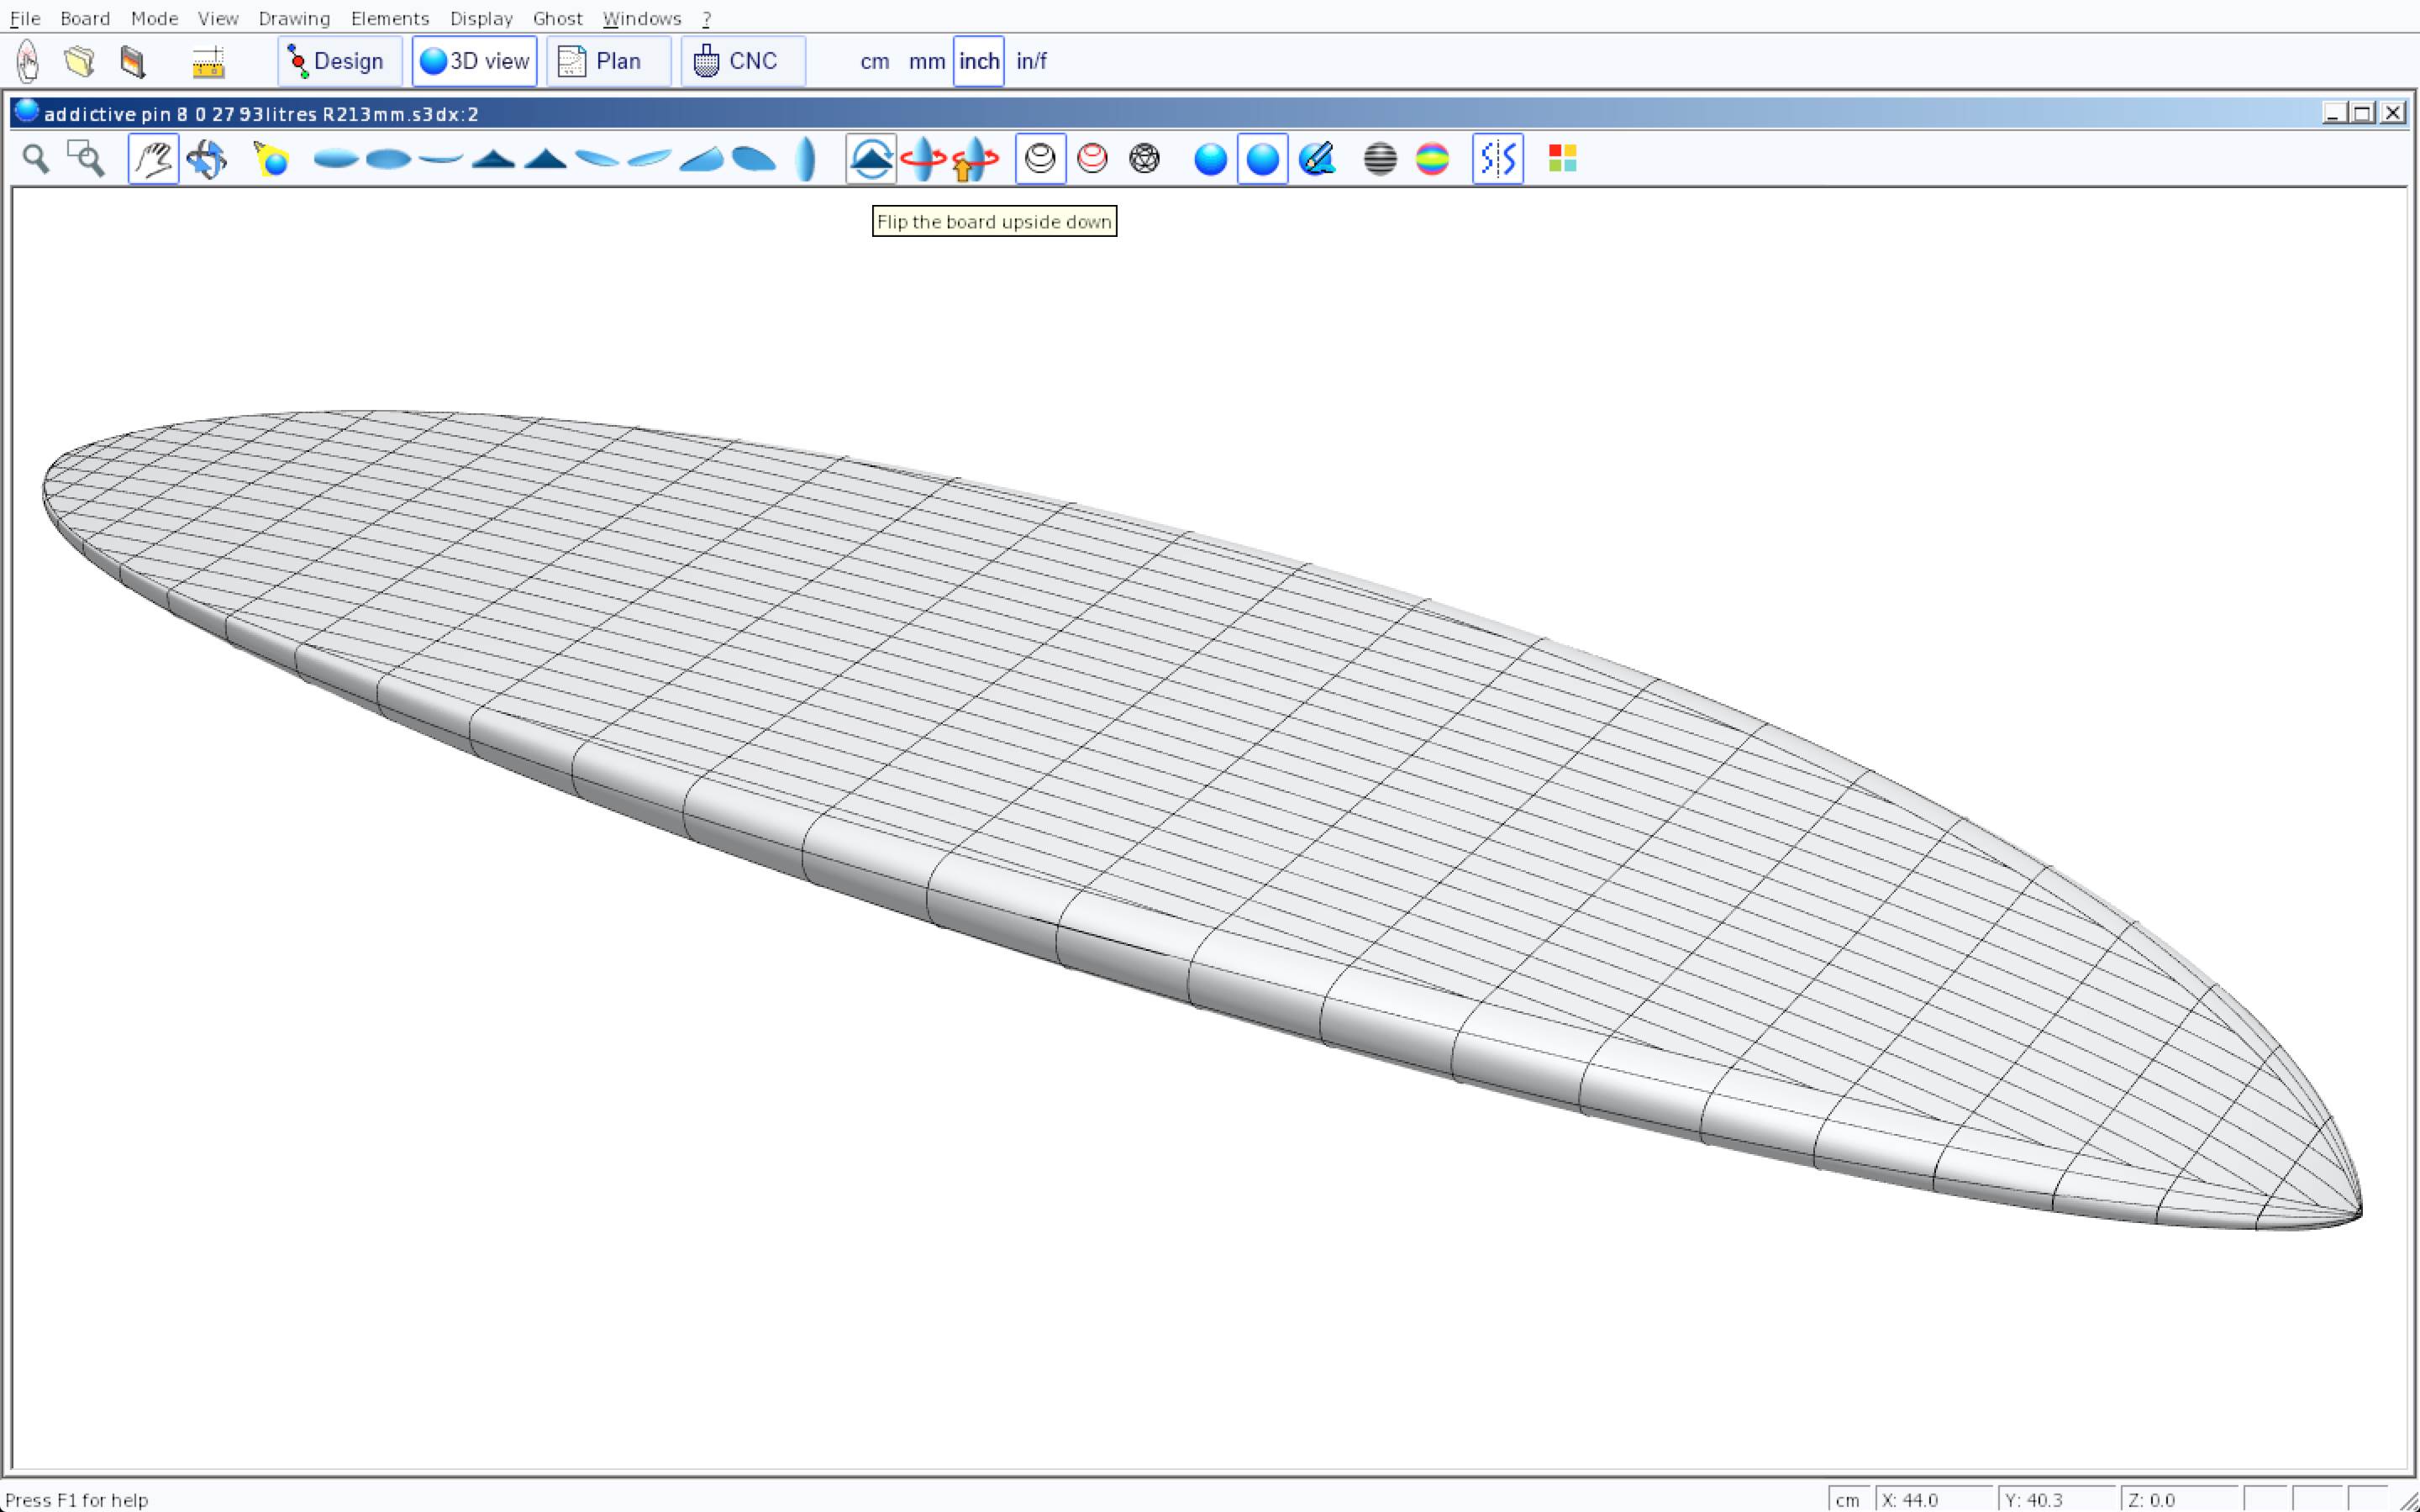Click the wireframe mesh sphere icon
Viewport: 2420px width, 1512px height.
pyautogui.click(x=1144, y=159)
